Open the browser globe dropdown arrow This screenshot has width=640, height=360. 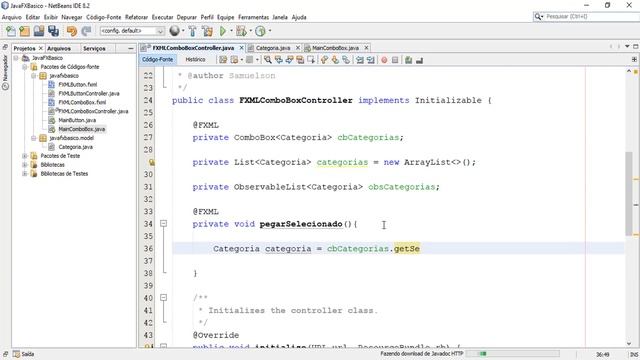pyautogui.click(x=183, y=31)
